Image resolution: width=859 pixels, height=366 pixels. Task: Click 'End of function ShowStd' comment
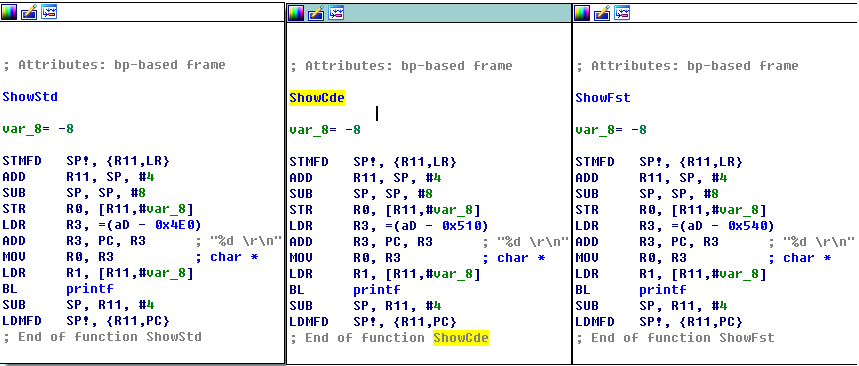tap(102, 336)
